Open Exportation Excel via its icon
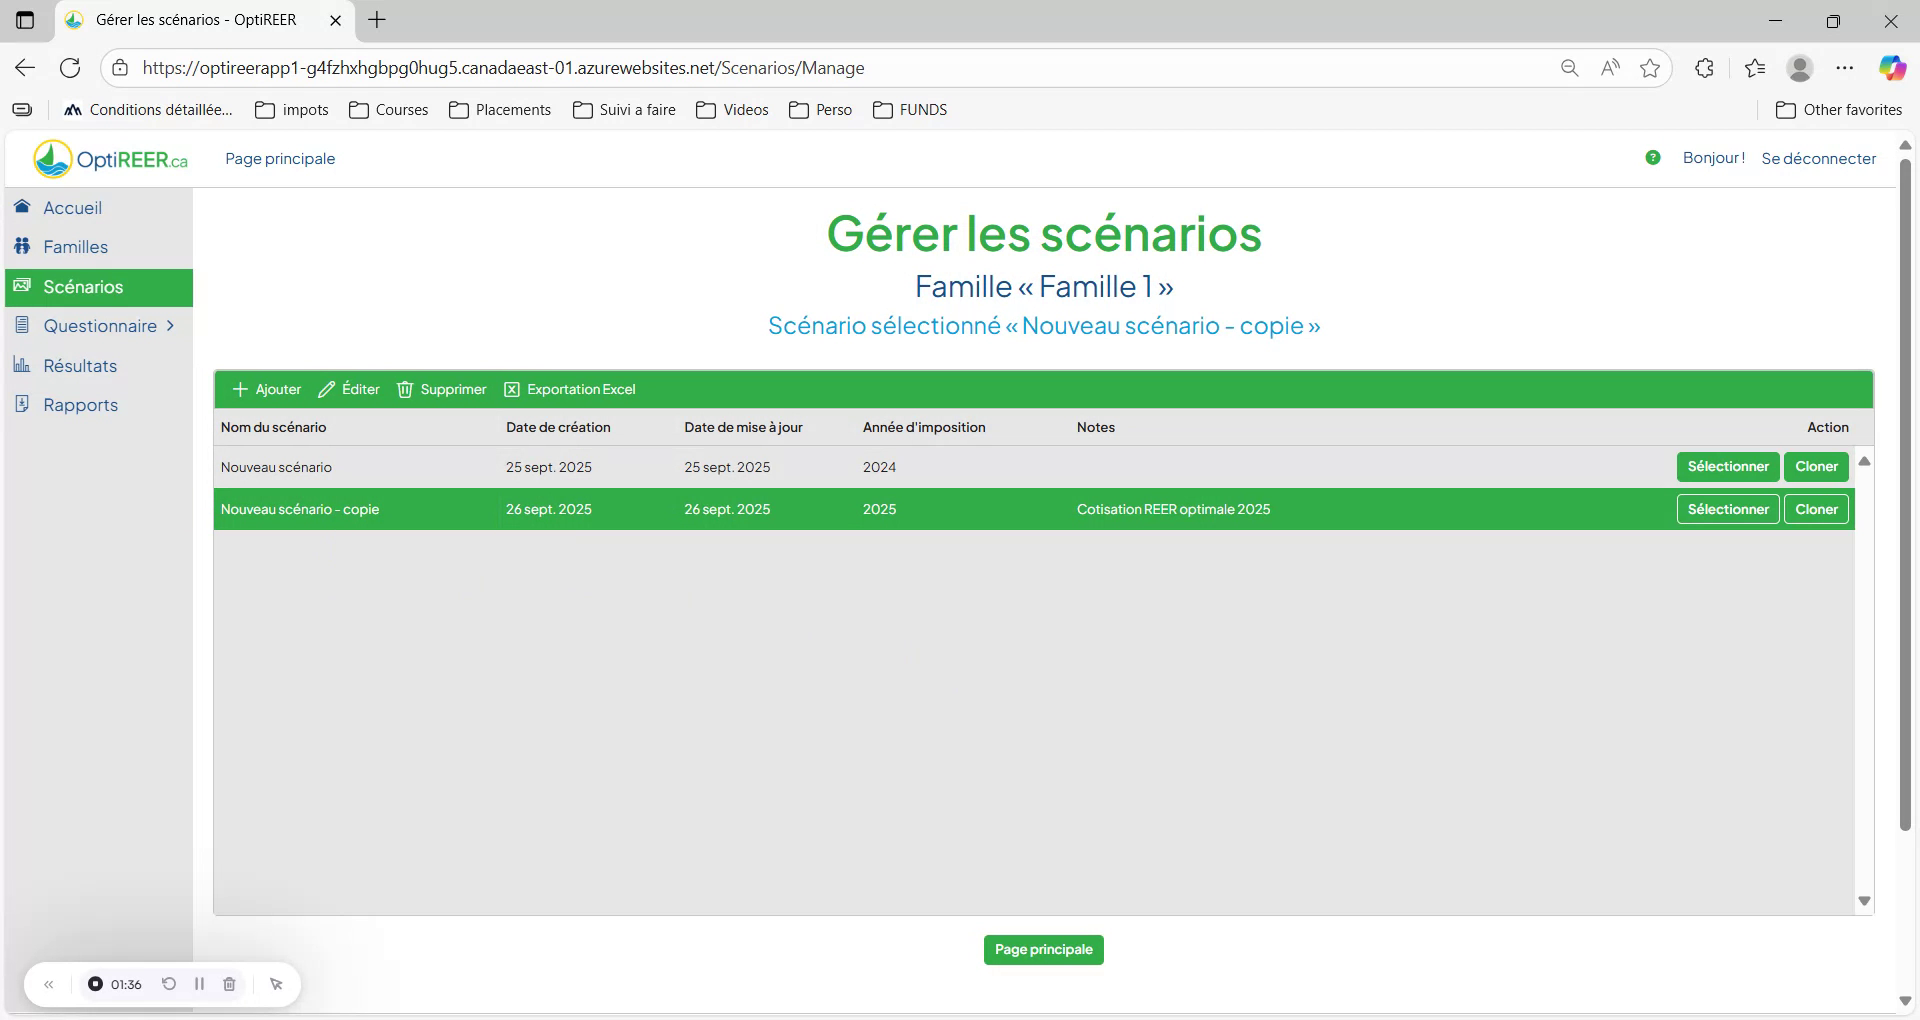This screenshot has width=1920, height=1020. coord(512,389)
